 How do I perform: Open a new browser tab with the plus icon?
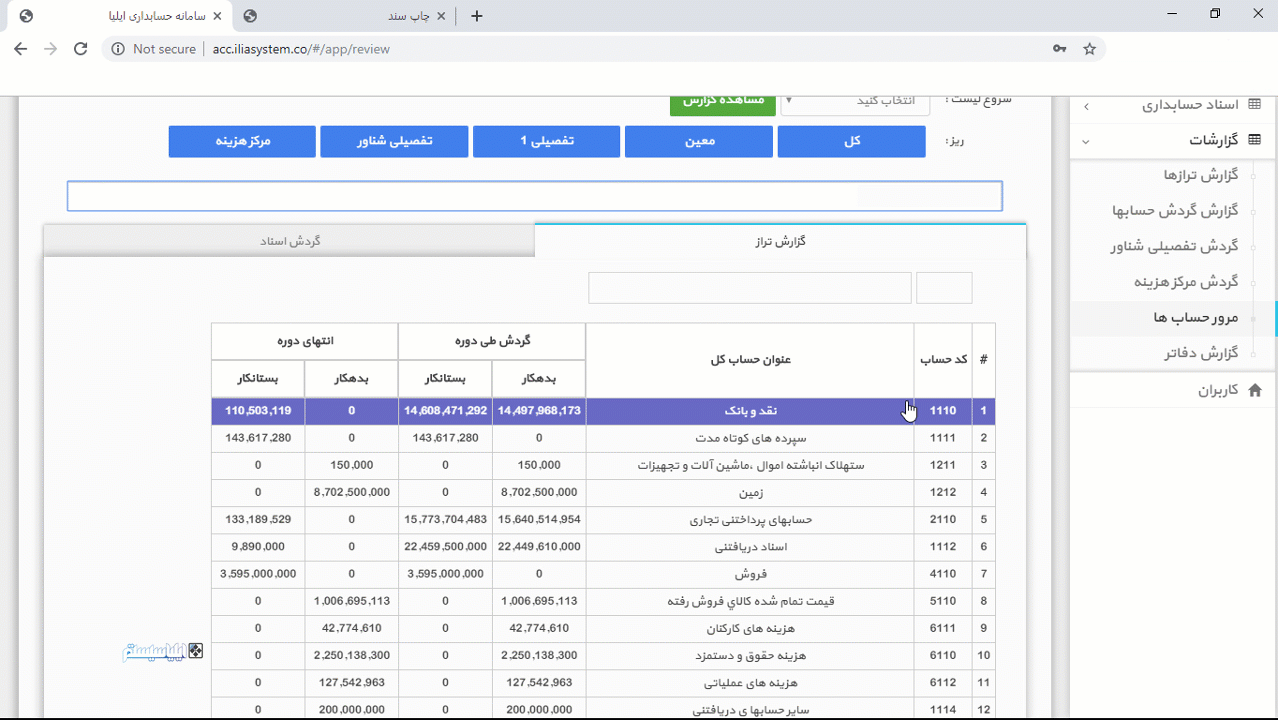(476, 16)
